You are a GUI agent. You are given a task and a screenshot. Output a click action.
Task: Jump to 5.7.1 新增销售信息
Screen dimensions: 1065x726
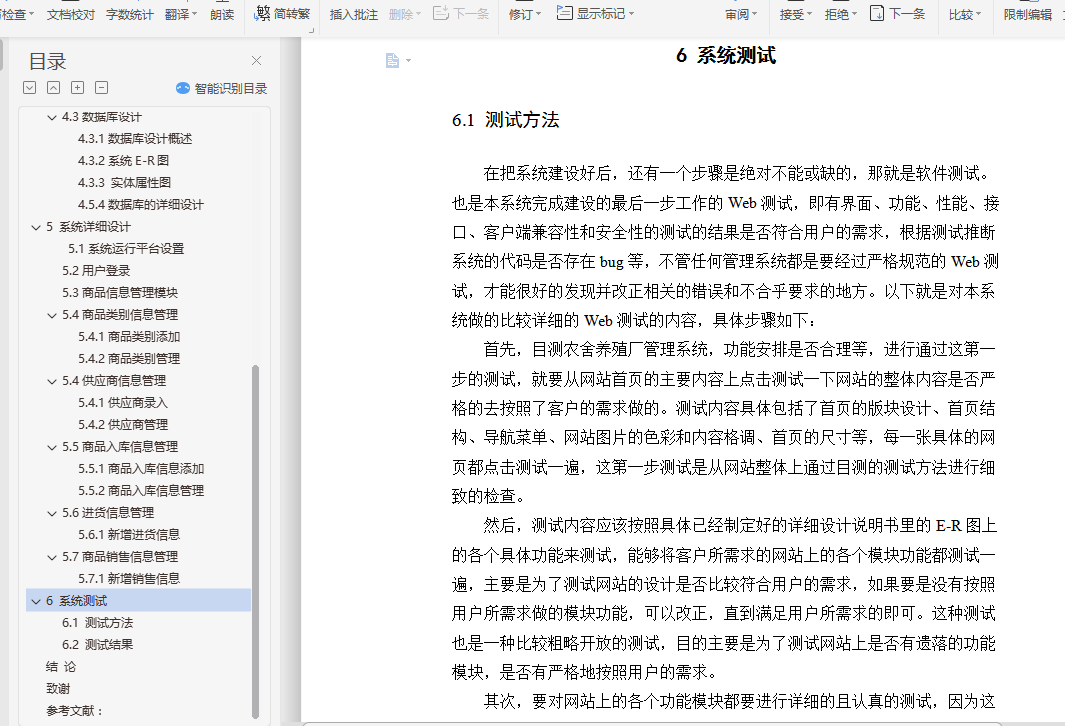coord(128,579)
